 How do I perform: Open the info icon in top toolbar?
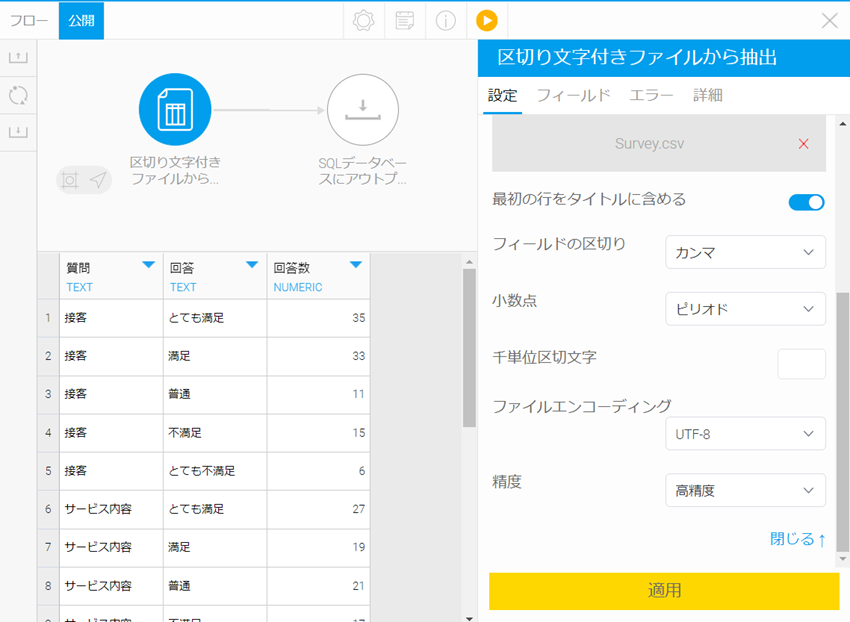pos(446,21)
